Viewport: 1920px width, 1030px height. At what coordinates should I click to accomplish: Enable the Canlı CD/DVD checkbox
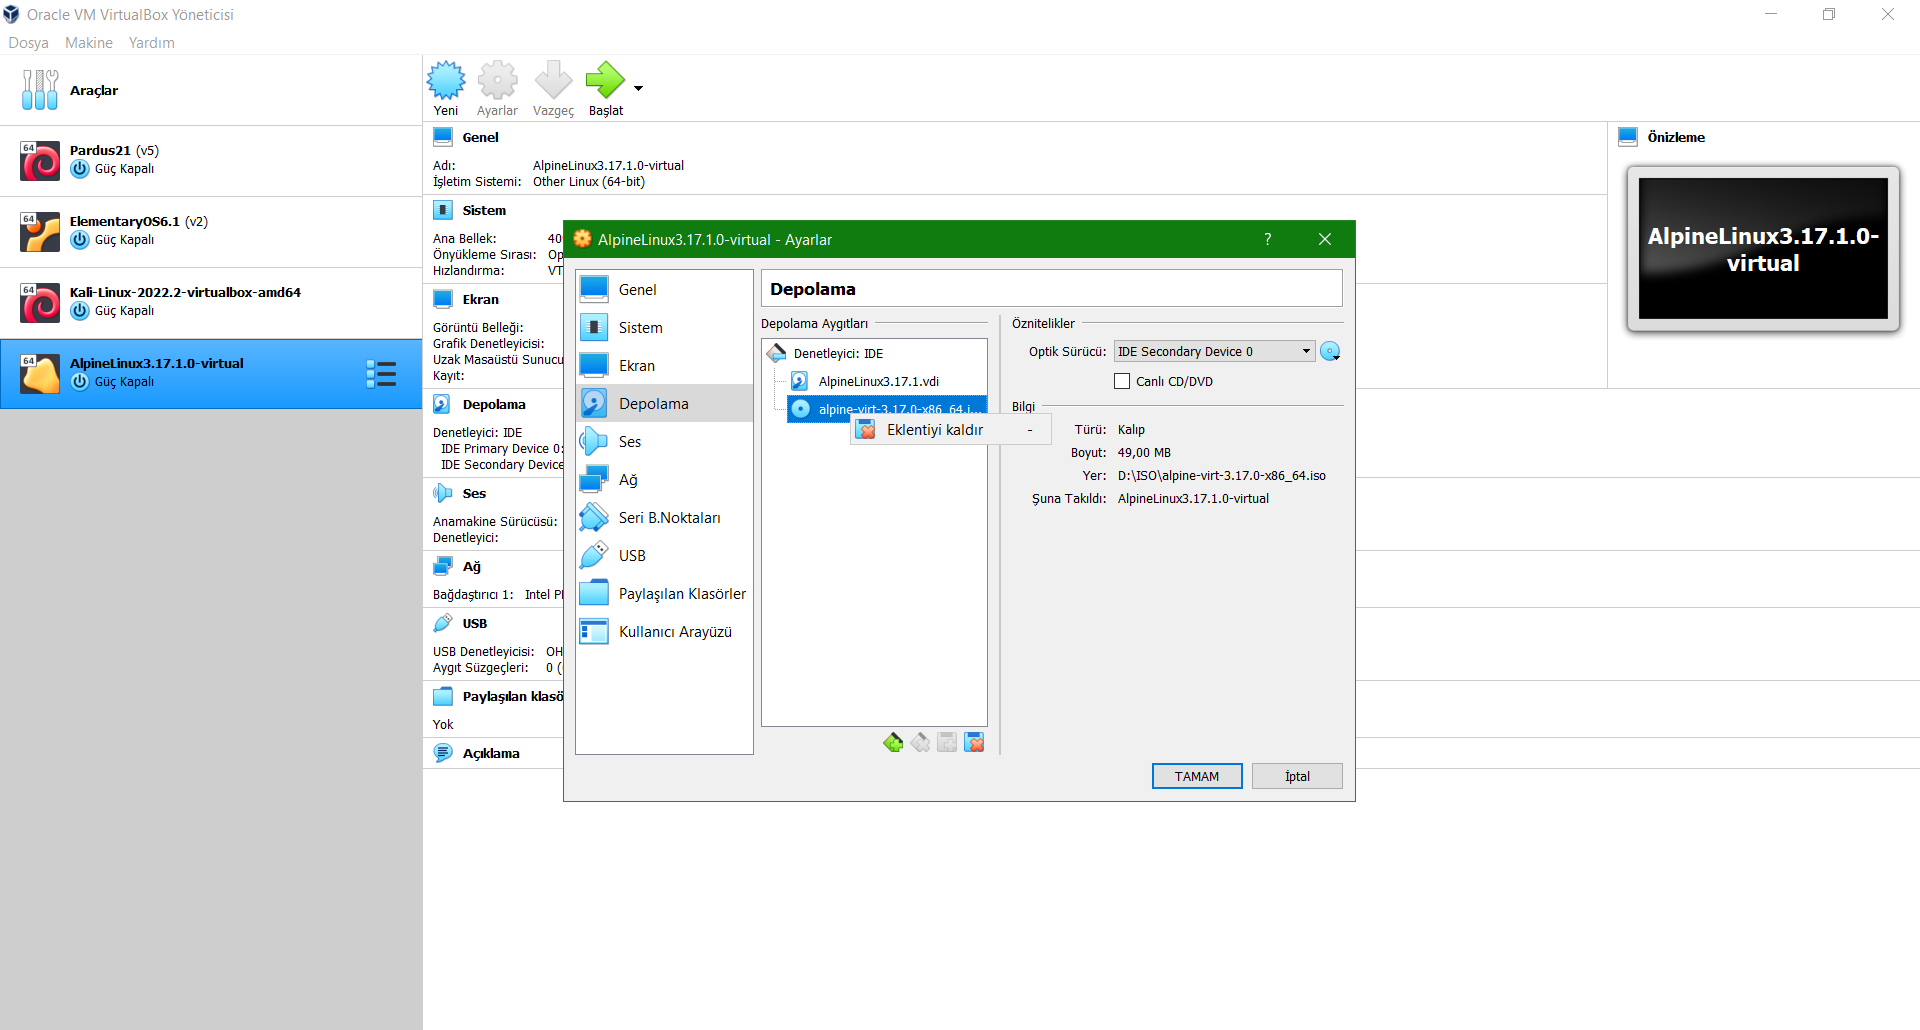point(1122,382)
